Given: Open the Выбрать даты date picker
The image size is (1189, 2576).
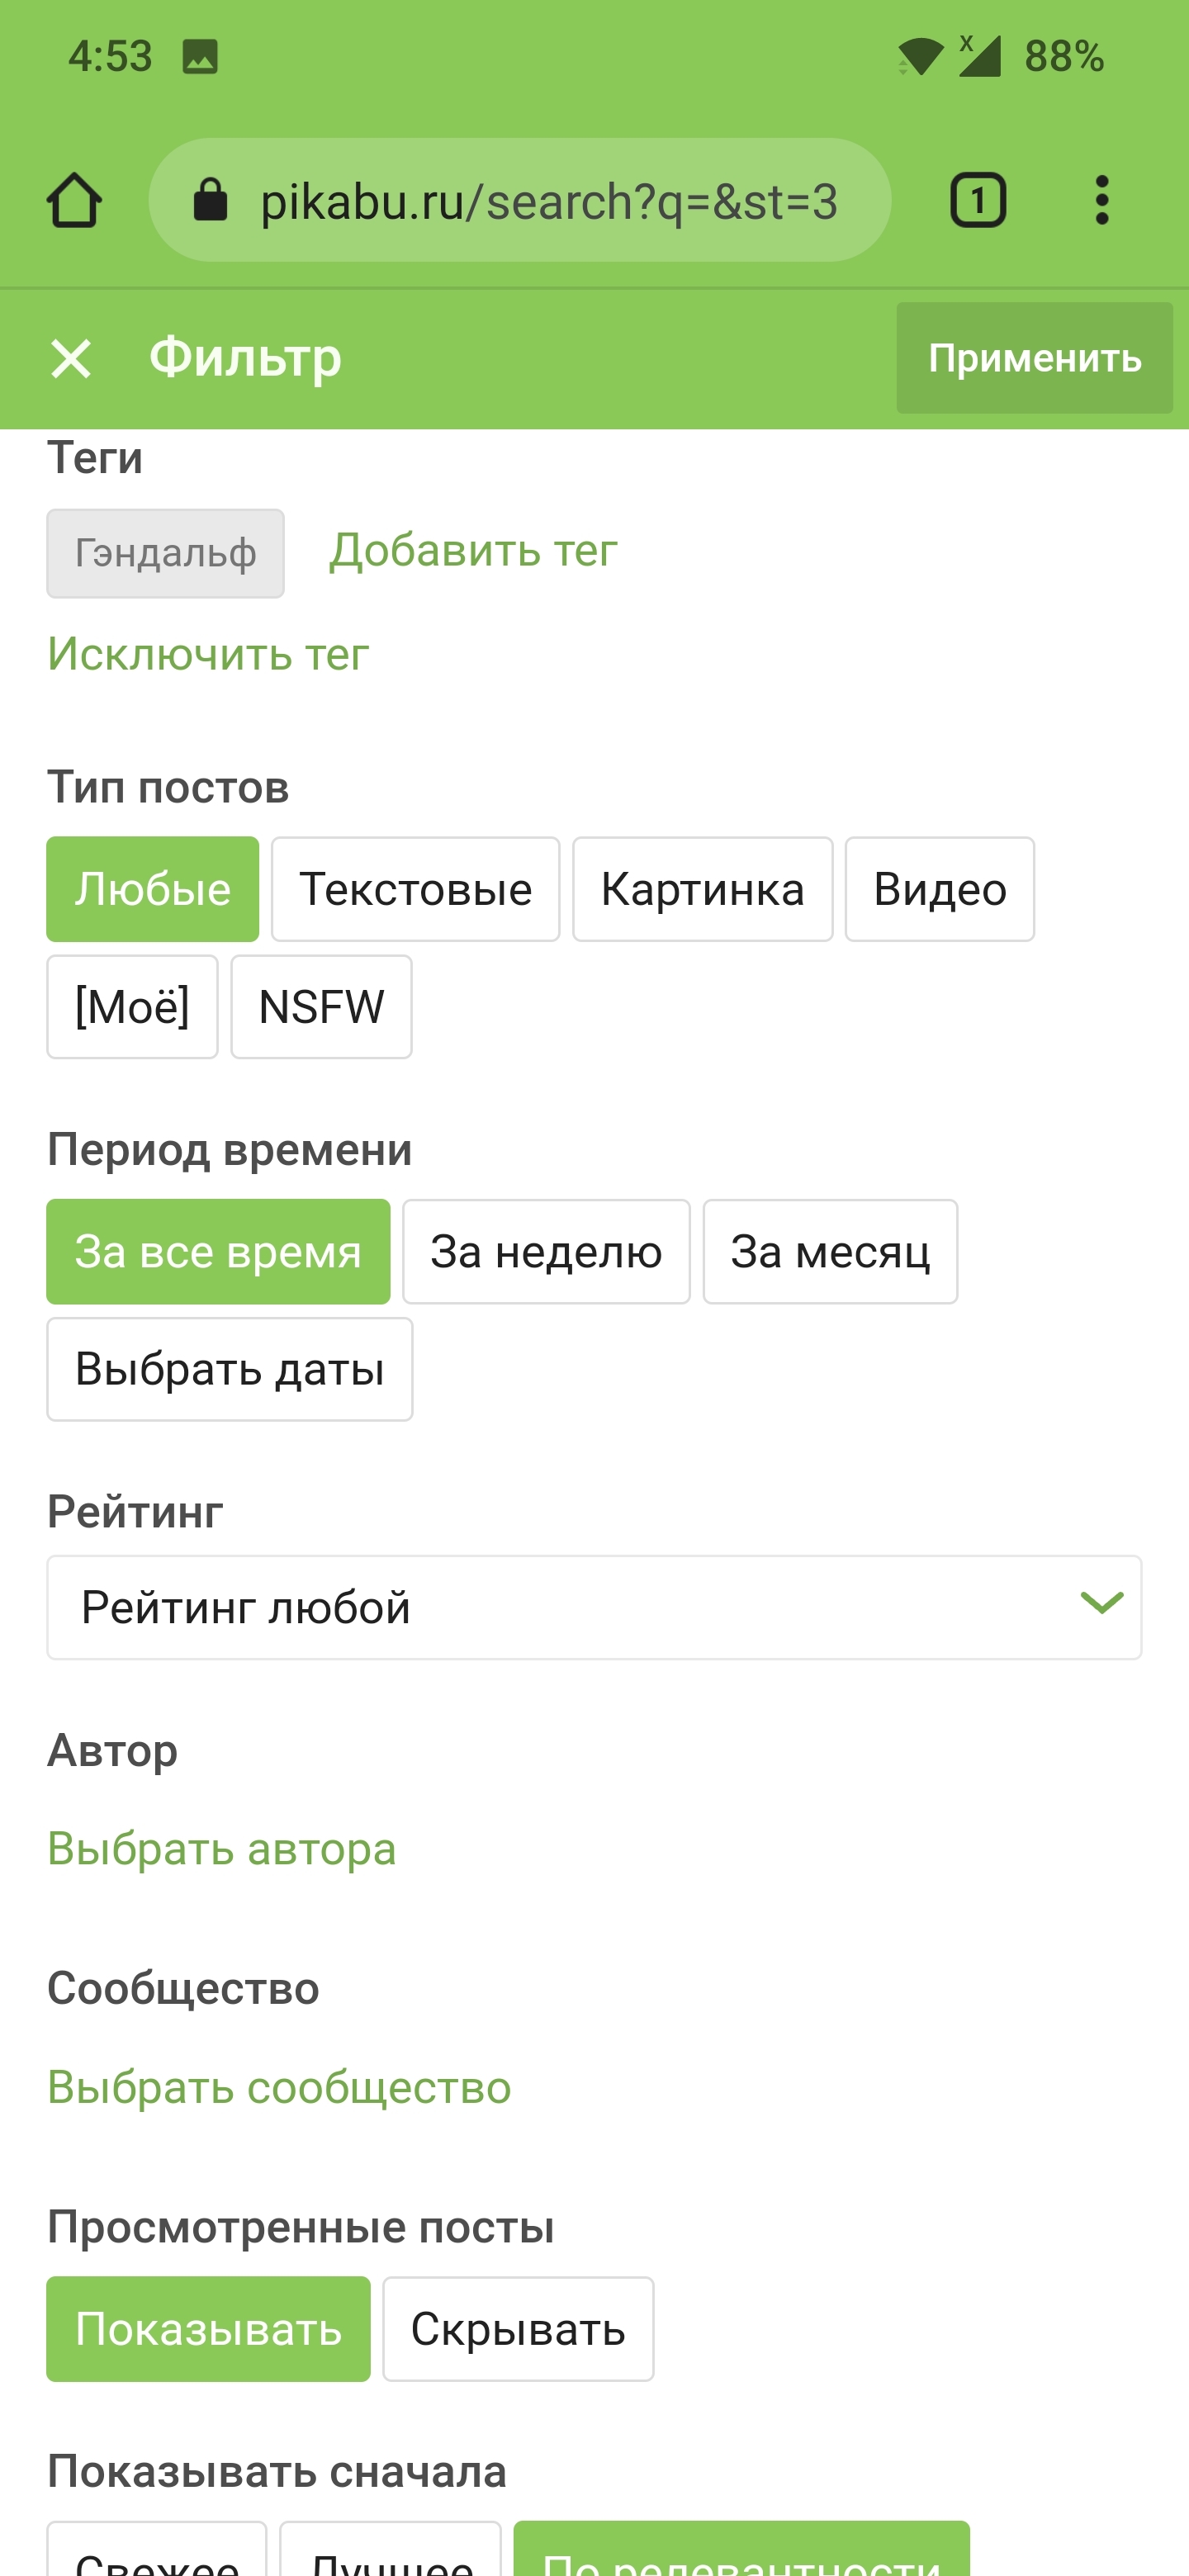Looking at the screenshot, I should pyautogui.click(x=230, y=1369).
